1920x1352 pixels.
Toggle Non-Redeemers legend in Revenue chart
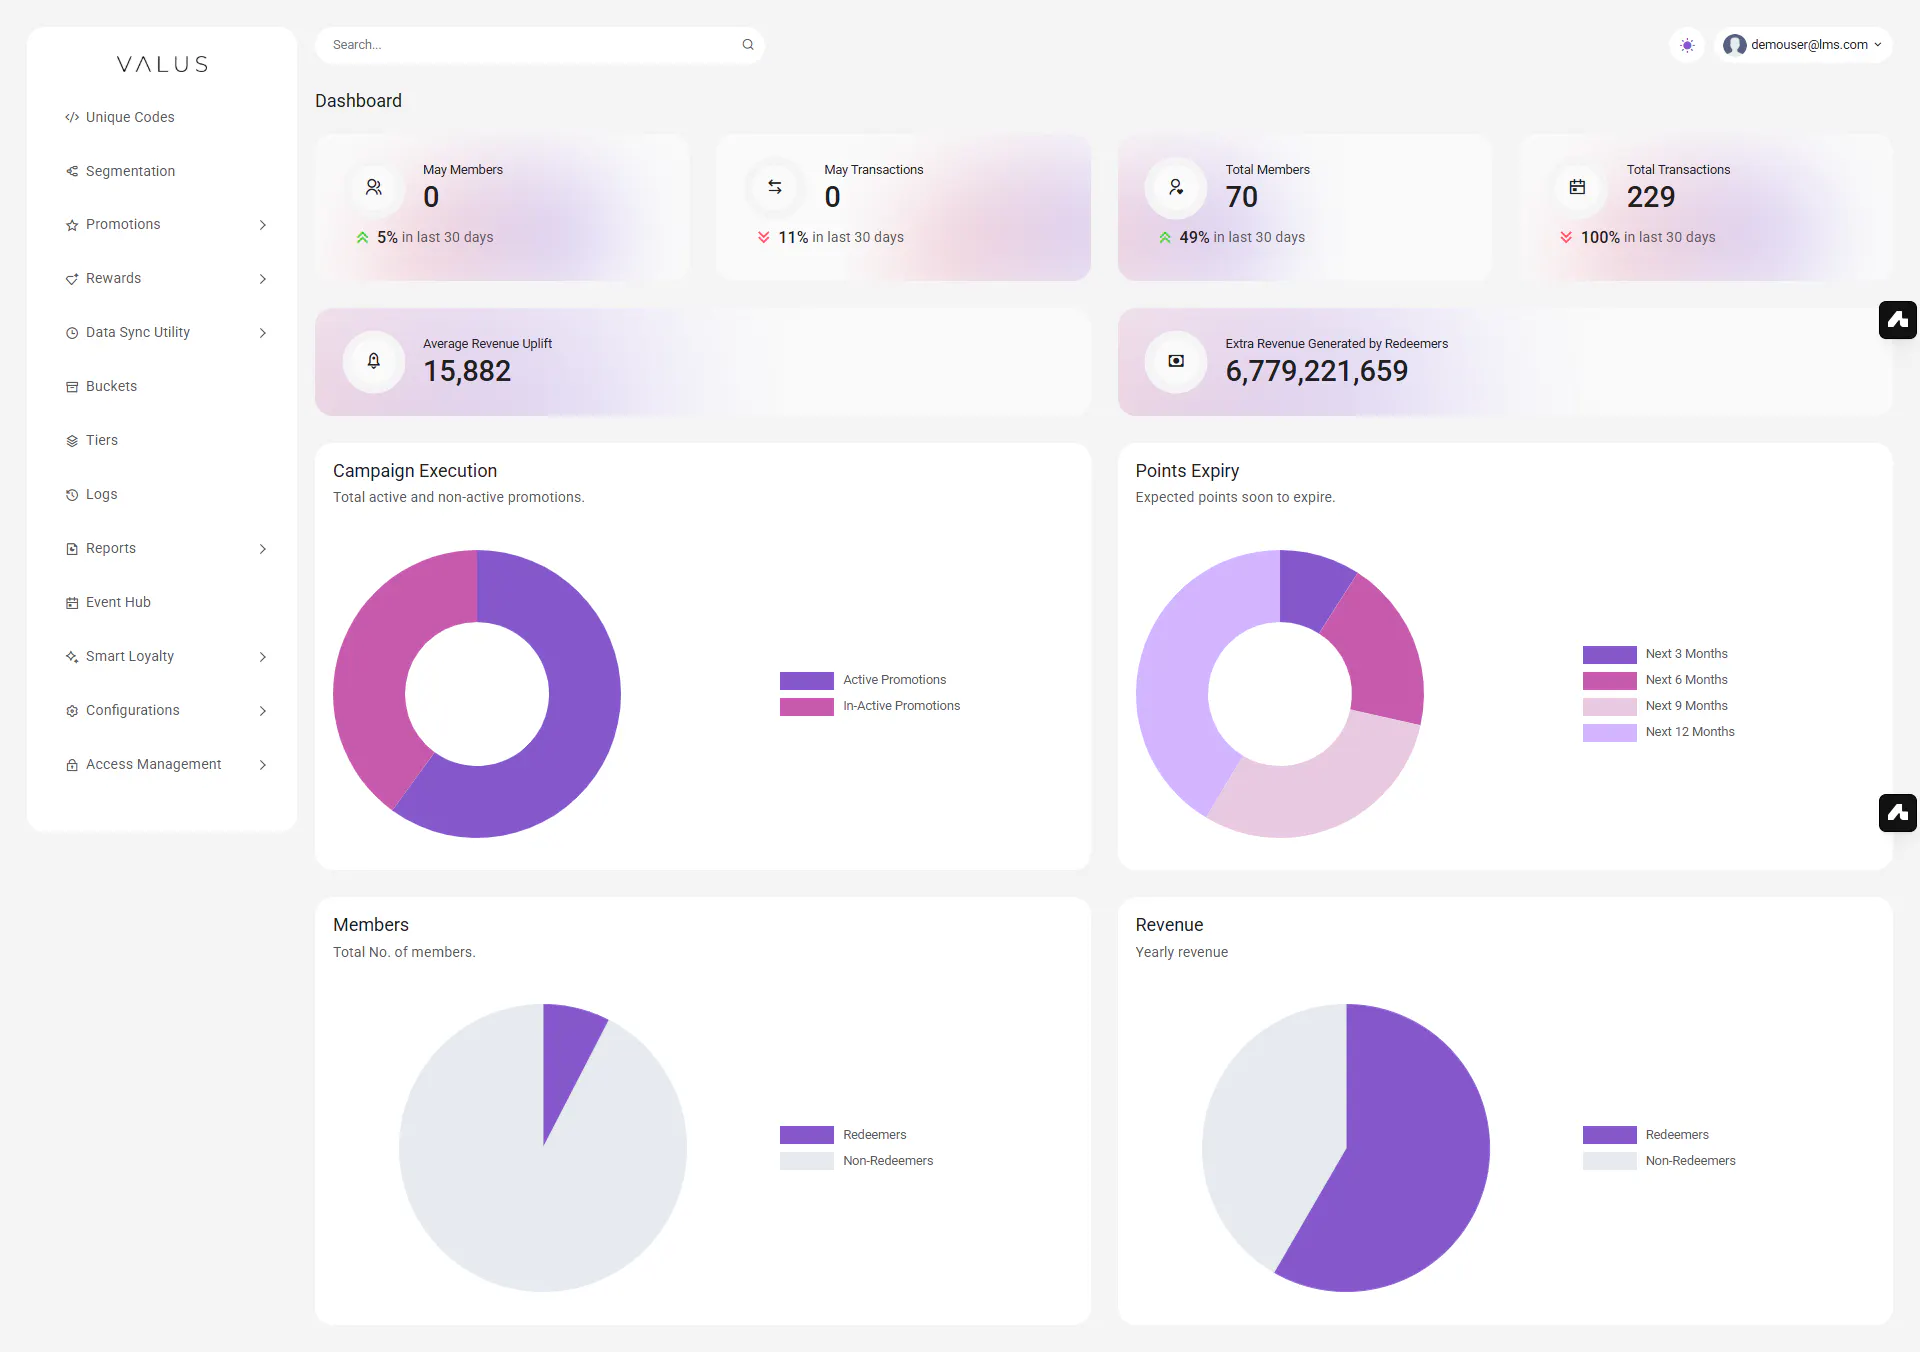point(1659,1161)
